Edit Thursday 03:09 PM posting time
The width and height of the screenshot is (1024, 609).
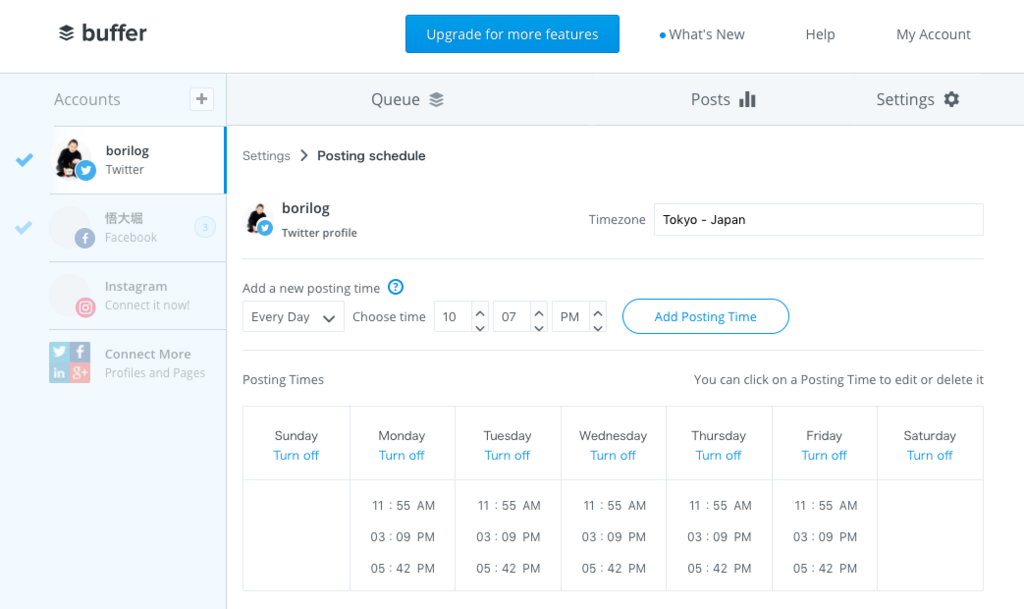pos(719,537)
